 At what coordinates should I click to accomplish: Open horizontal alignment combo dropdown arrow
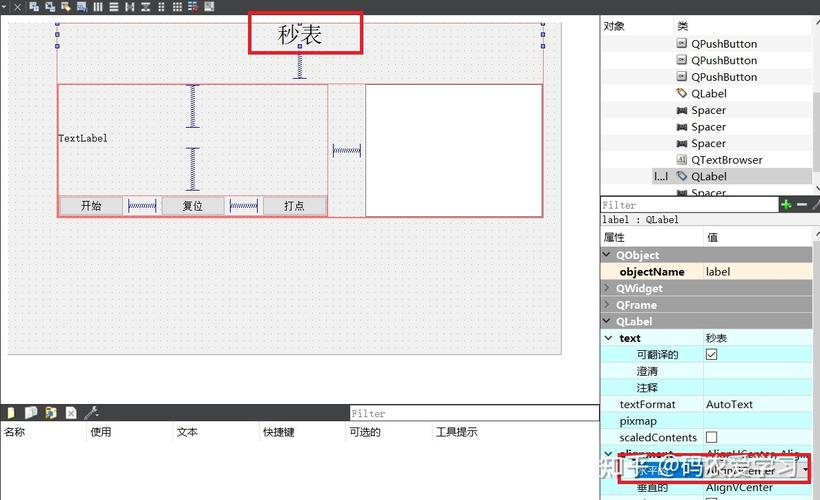tap(805, 470)
